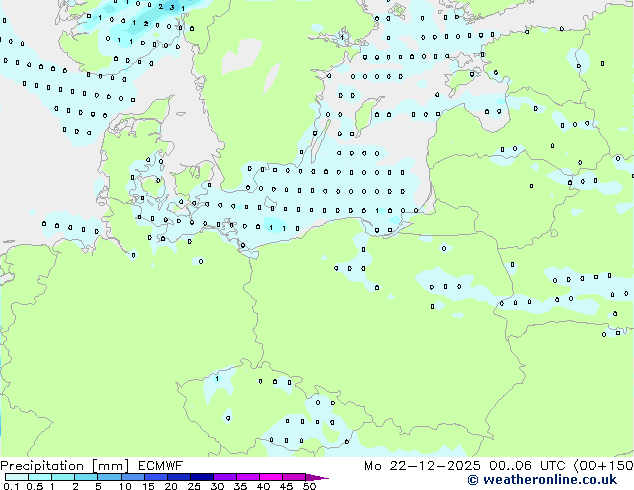Click the legend value '10'

click(x=125, y=486)
